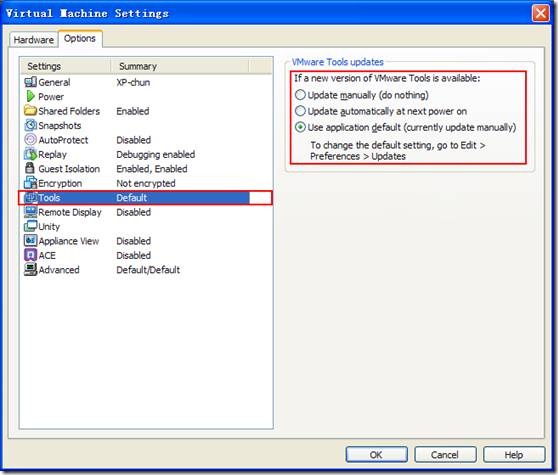This screenshot has height=475, width=558.
Task: Select the Unity row label
Action: pyautogui.click(x=49, y=227)
